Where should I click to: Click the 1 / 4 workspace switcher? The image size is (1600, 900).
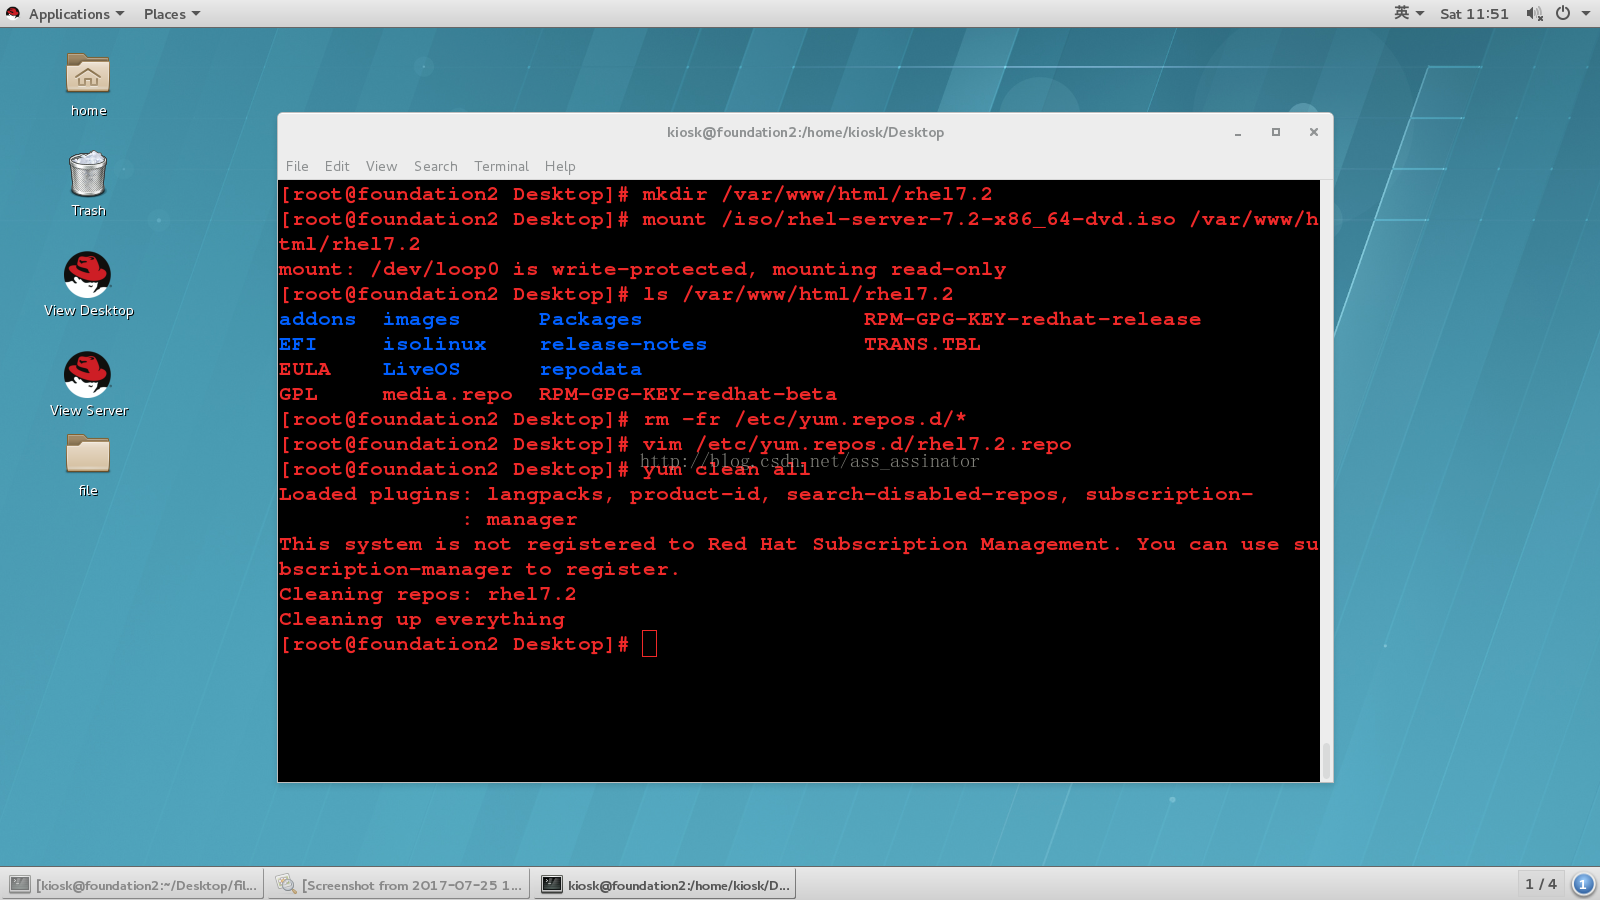click(x=1541, y=884)
